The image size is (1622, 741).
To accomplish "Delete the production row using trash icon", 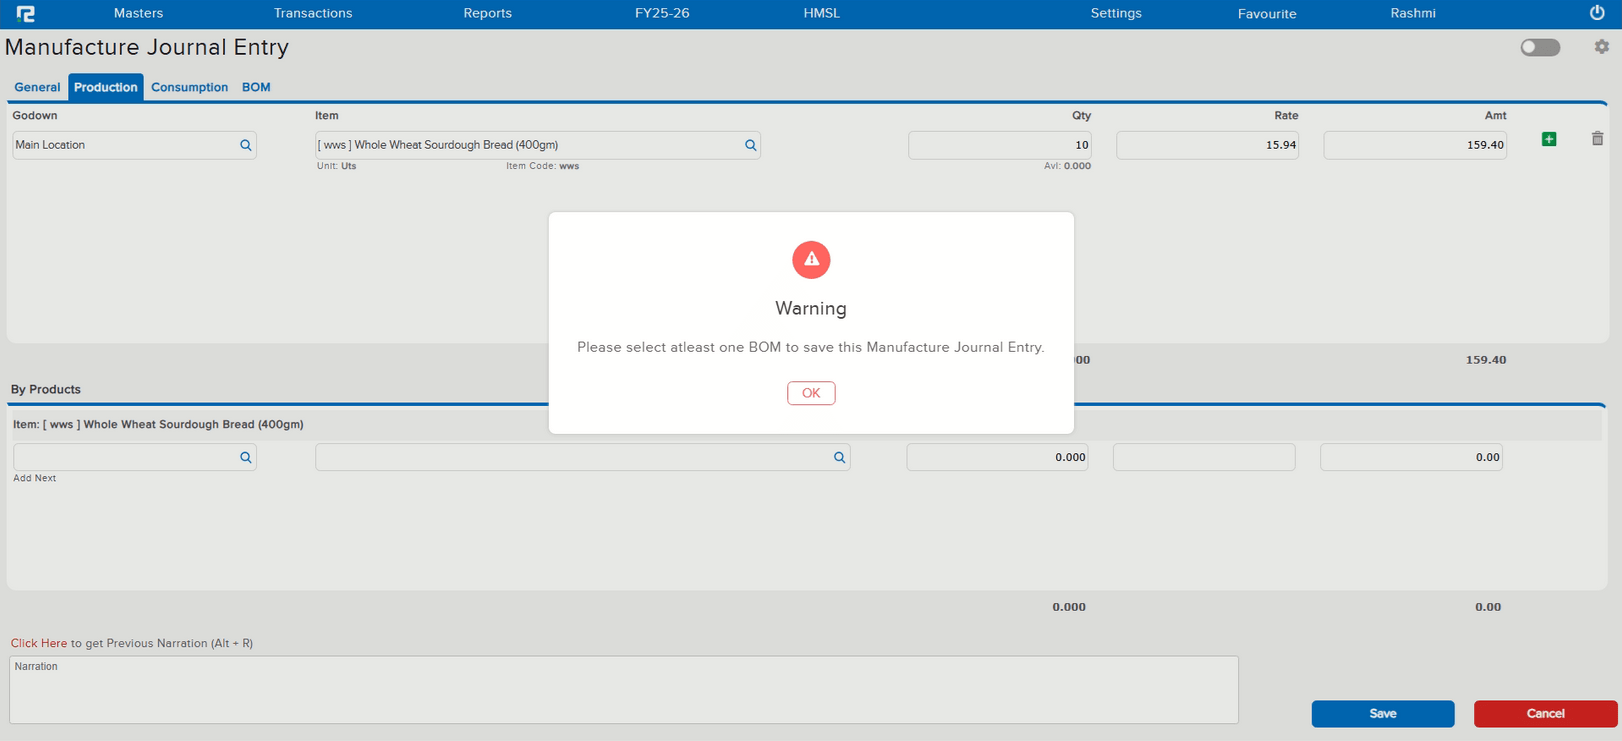I will pos(1597,139).
